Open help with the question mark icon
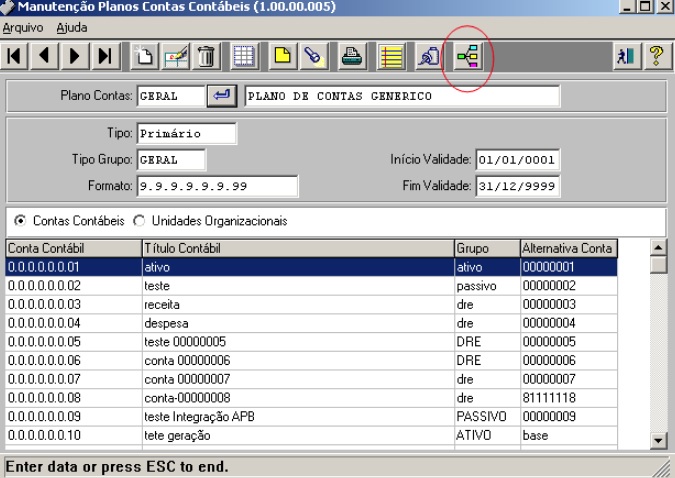The width and height of the screenshot is (675, 478). (x=657, y=56)
